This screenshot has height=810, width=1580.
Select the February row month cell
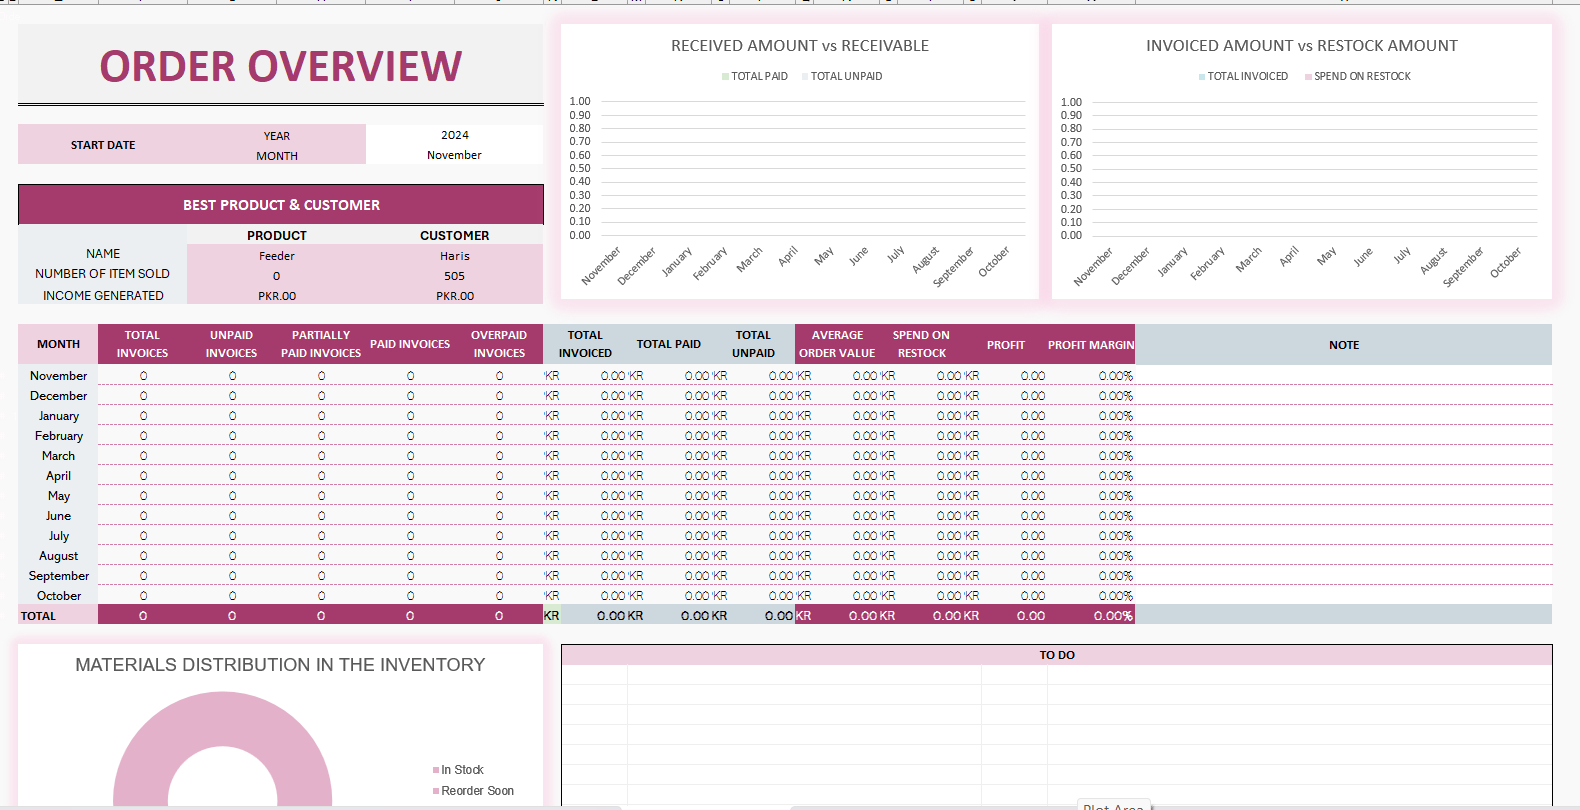[58, 436]
